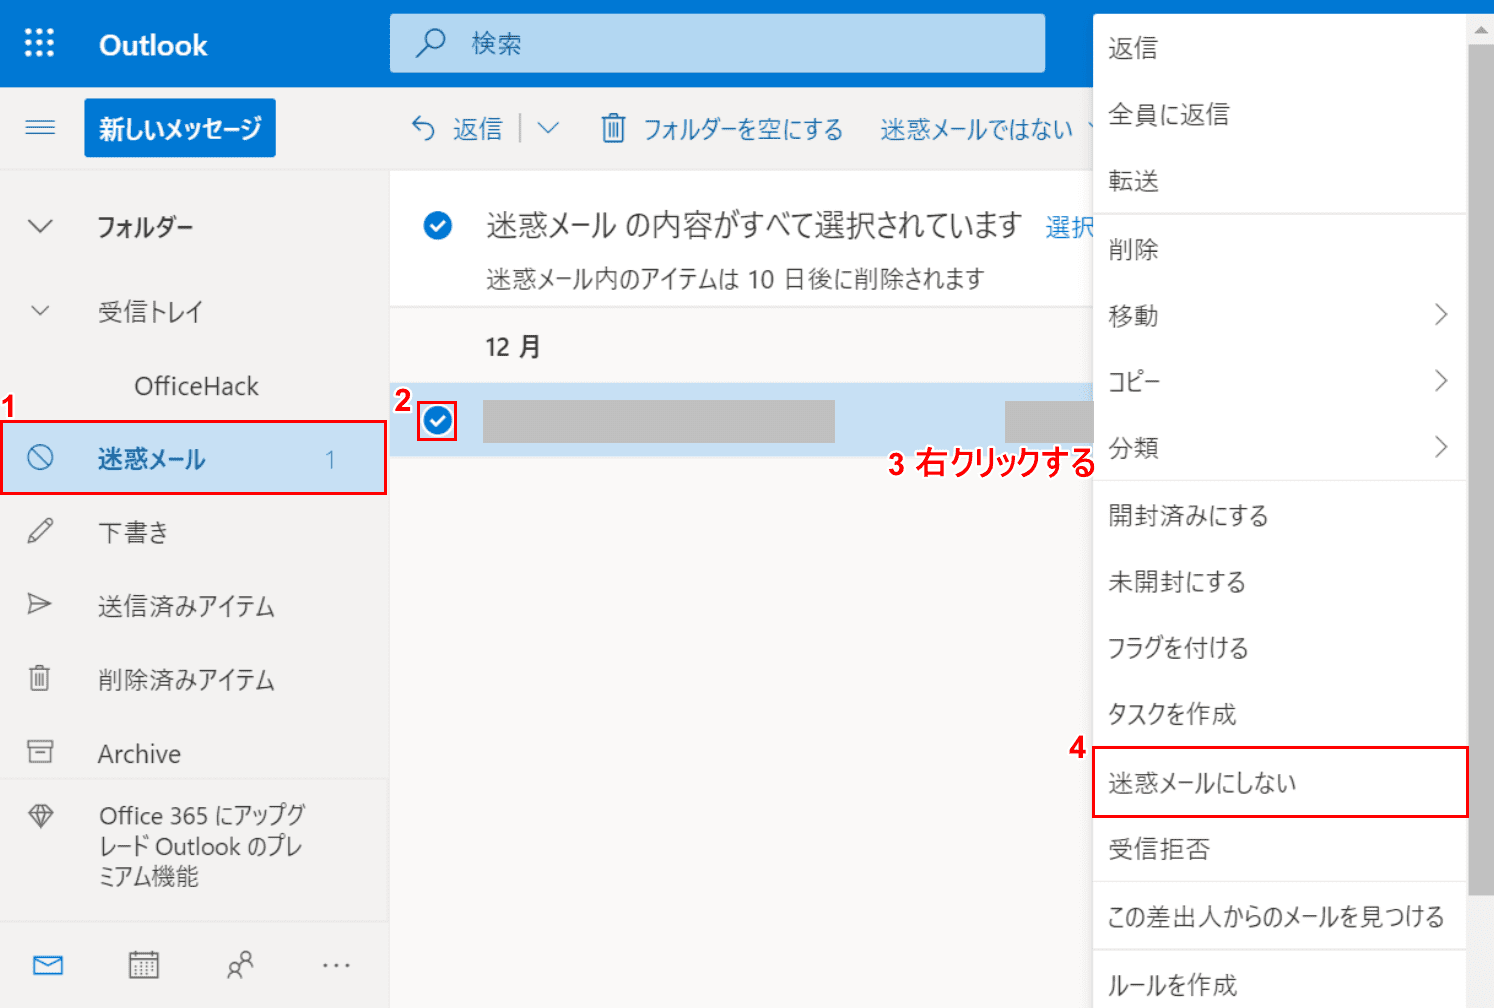
Task: Click the premium diamond icon
Action: coord(41,816)
